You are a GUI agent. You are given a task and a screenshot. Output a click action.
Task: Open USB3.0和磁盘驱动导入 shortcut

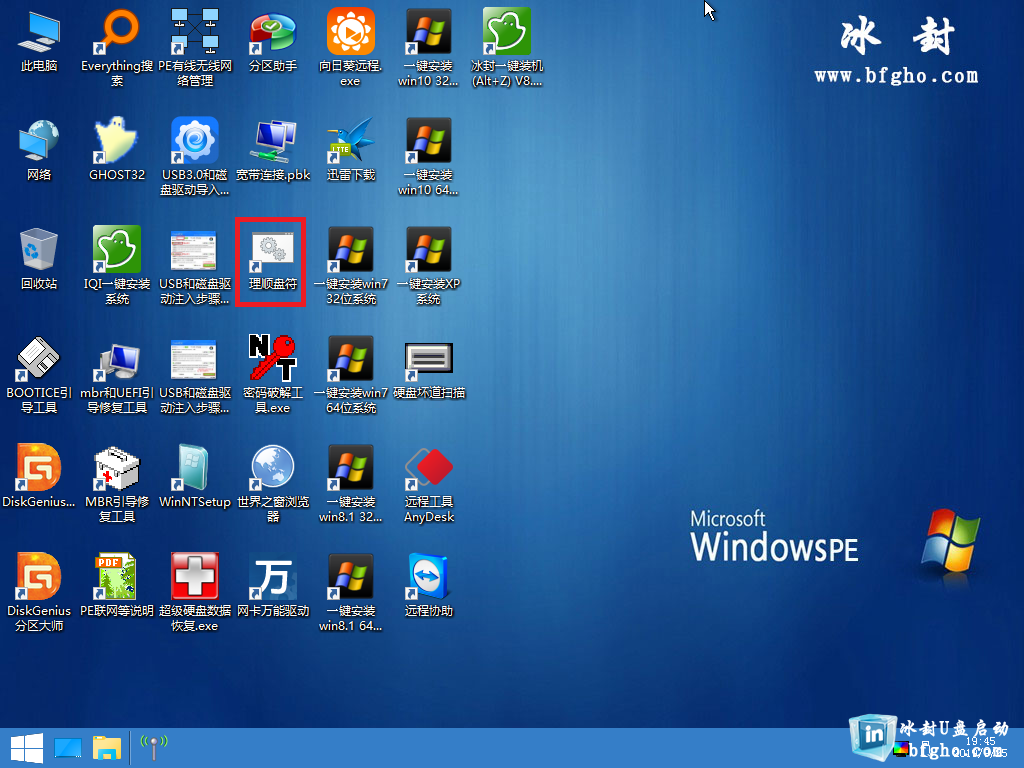click(x=195, y=156)
